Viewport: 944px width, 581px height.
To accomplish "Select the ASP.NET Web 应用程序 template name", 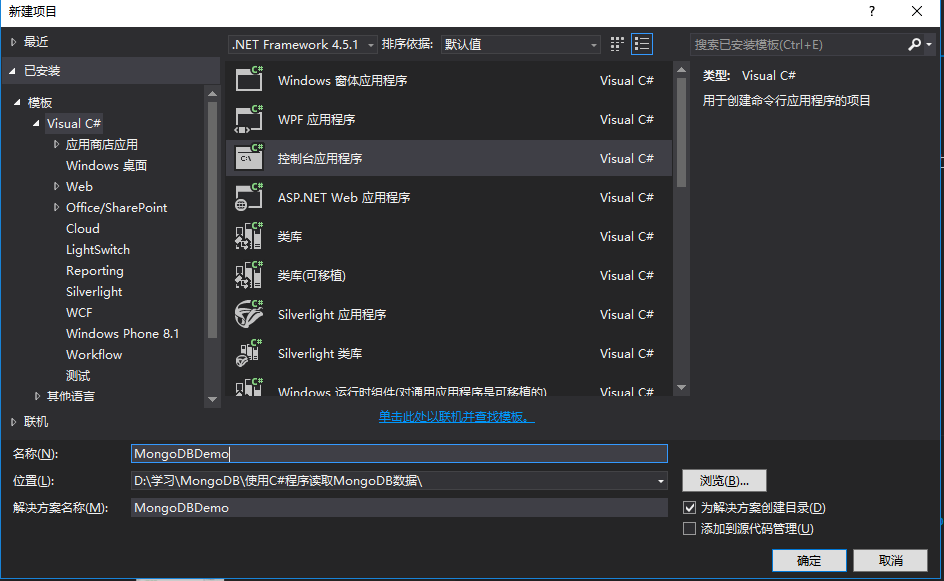I will coord(344,197).
